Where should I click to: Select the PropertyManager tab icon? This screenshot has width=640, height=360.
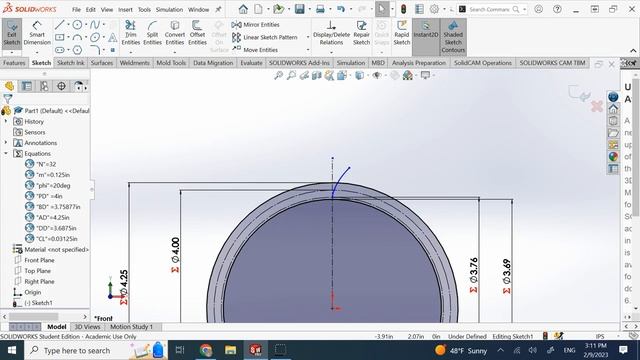[27, 86]
